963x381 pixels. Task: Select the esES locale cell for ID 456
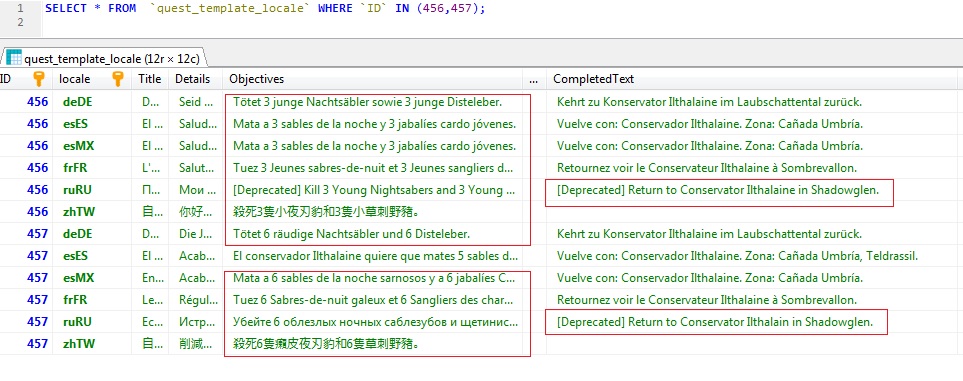coord(93,124)
